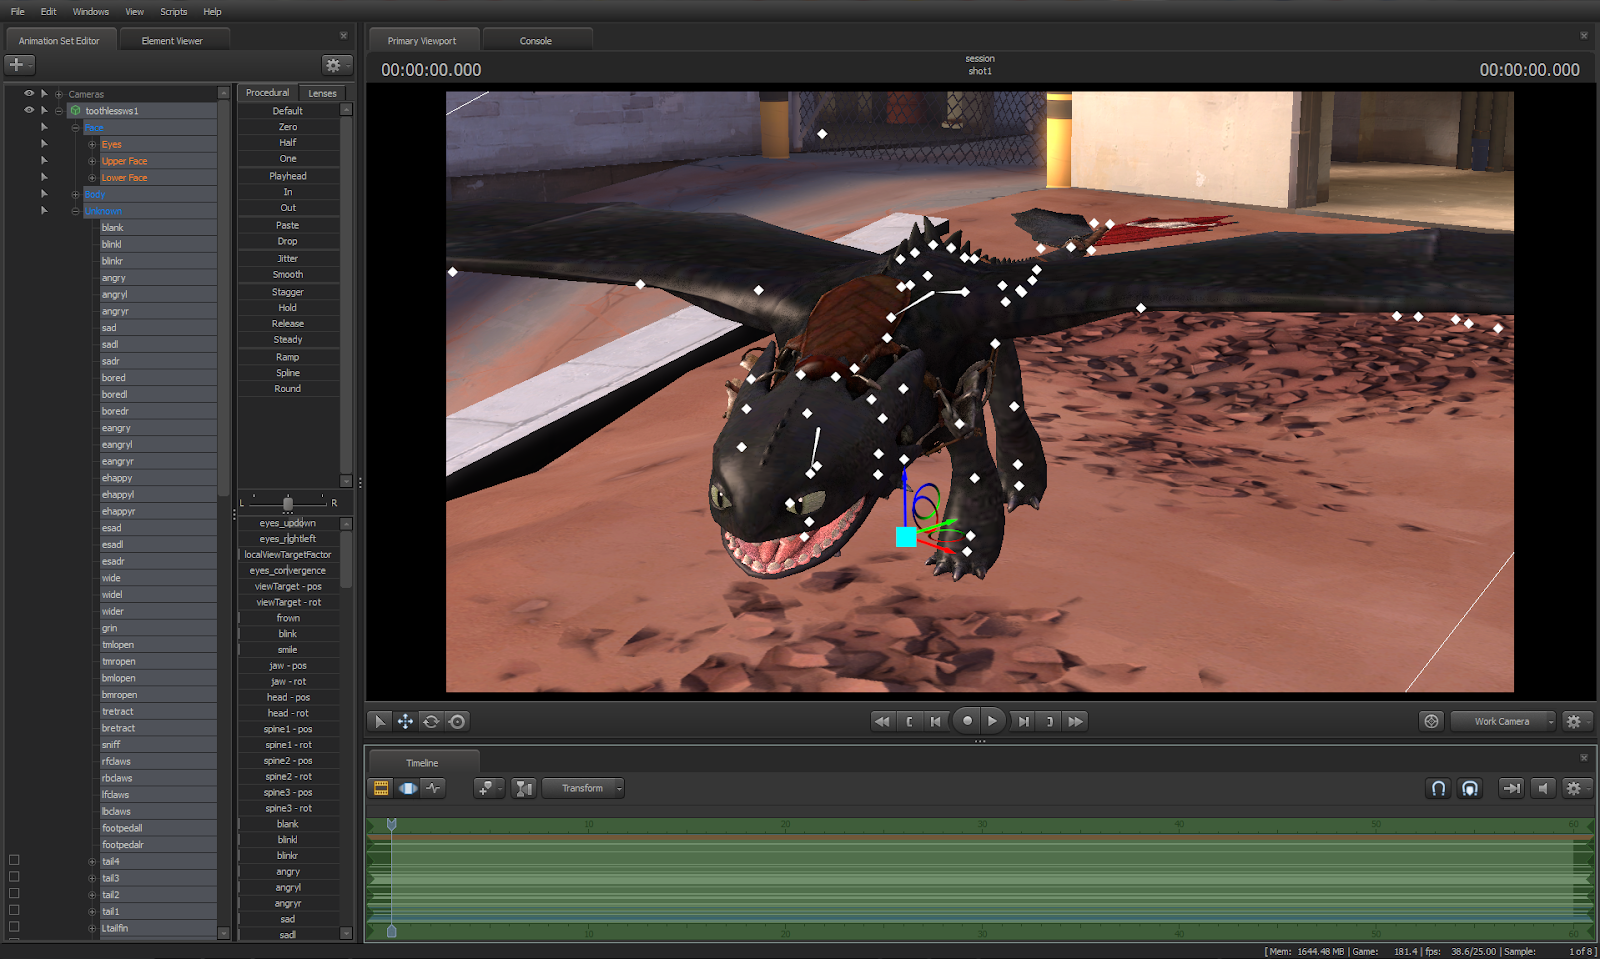Screen dimensions: 1600x959
Task: Click the Playhead preset button
Action: (288, 175)
